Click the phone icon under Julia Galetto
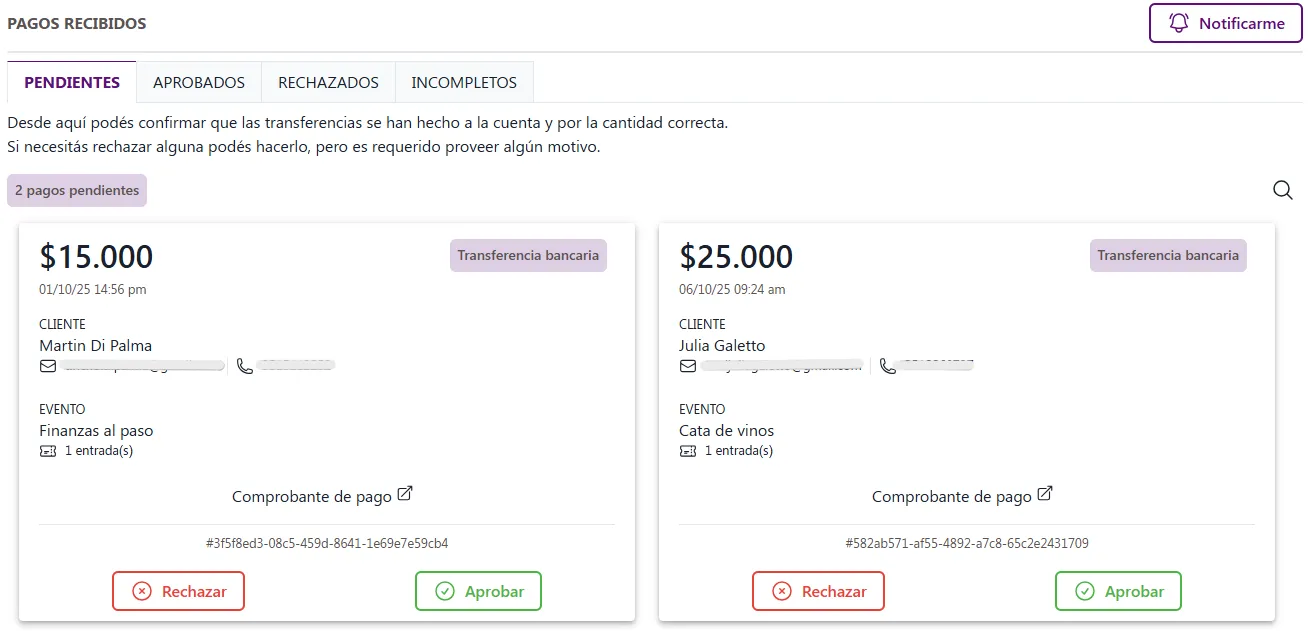 pos(887,366)
